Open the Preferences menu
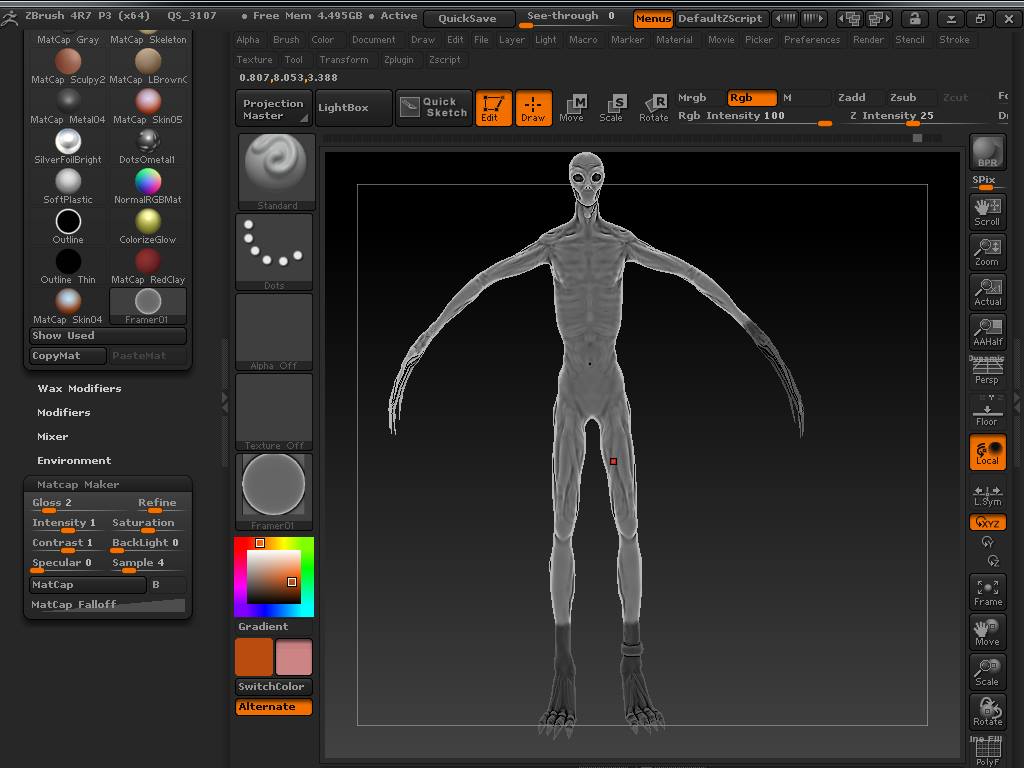This screenshot has width=1024, height=768. coord(811,40)
